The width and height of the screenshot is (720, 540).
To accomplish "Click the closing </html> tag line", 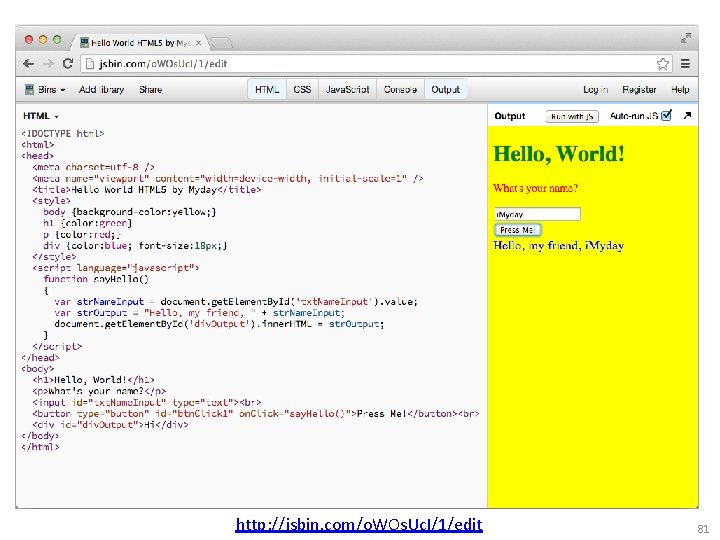I will 40,447.
